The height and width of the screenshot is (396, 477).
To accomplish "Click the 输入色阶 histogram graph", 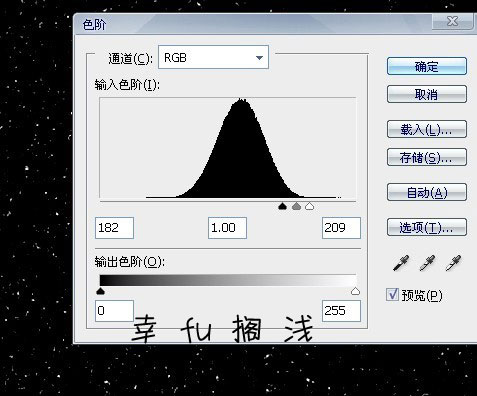I will point(228,148).
